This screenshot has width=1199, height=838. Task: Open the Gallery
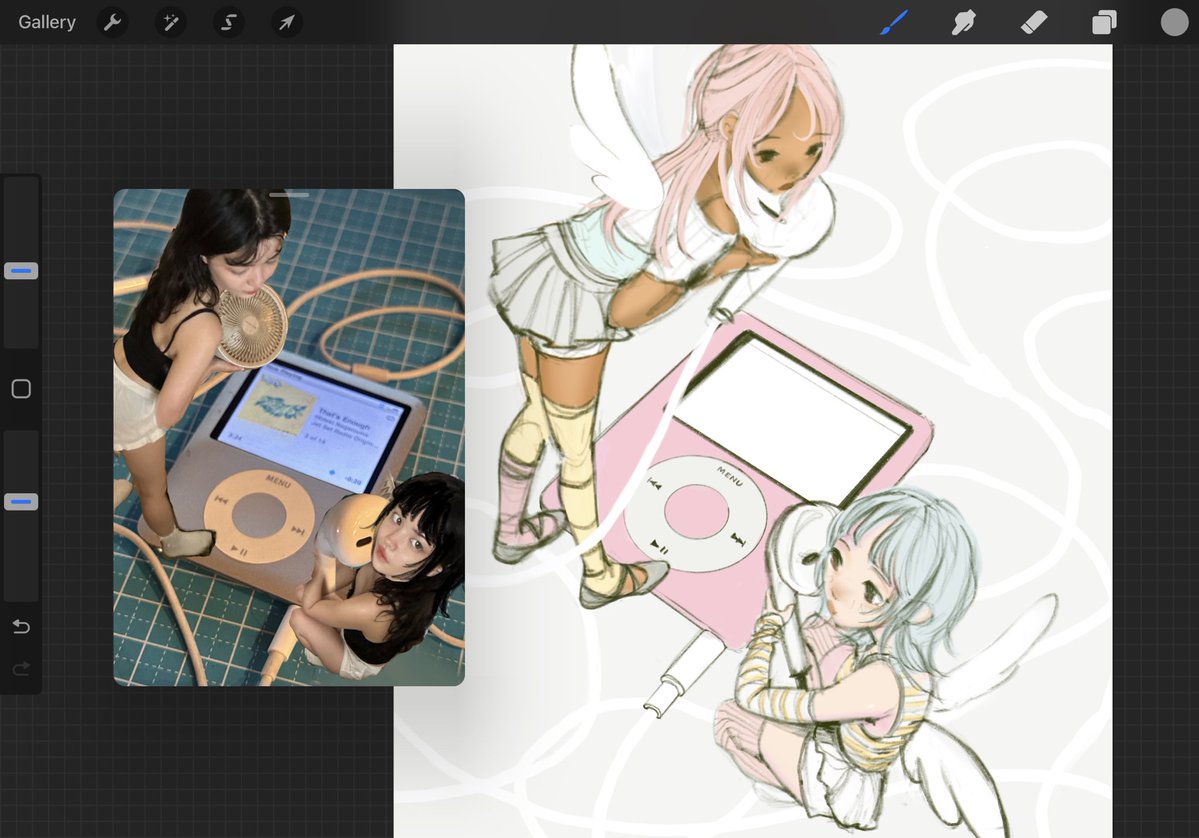click(x=47, y=22)
